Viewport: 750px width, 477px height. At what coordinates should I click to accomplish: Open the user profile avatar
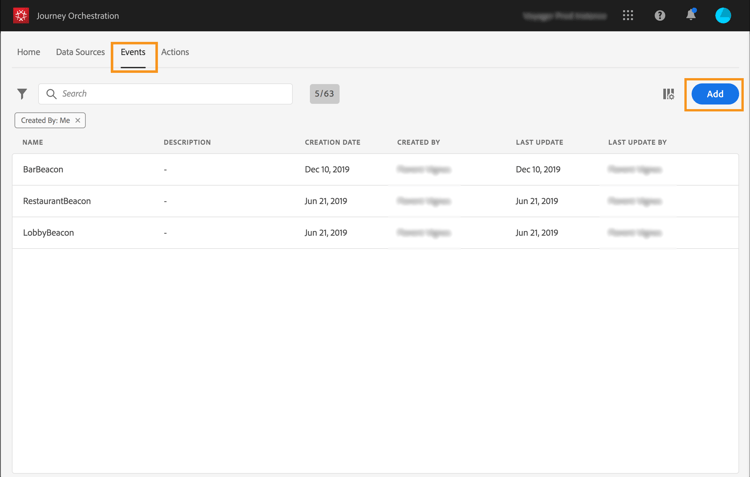(723, 15)
